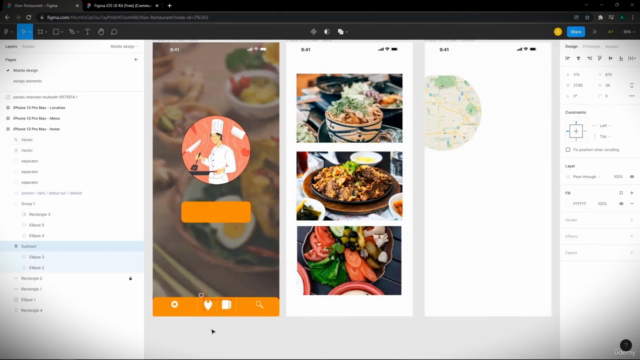640x360 pixels.
Task: Toggle Fix position when scrolling checkbox
Action: pyautogui.click(x=568, y=150)
